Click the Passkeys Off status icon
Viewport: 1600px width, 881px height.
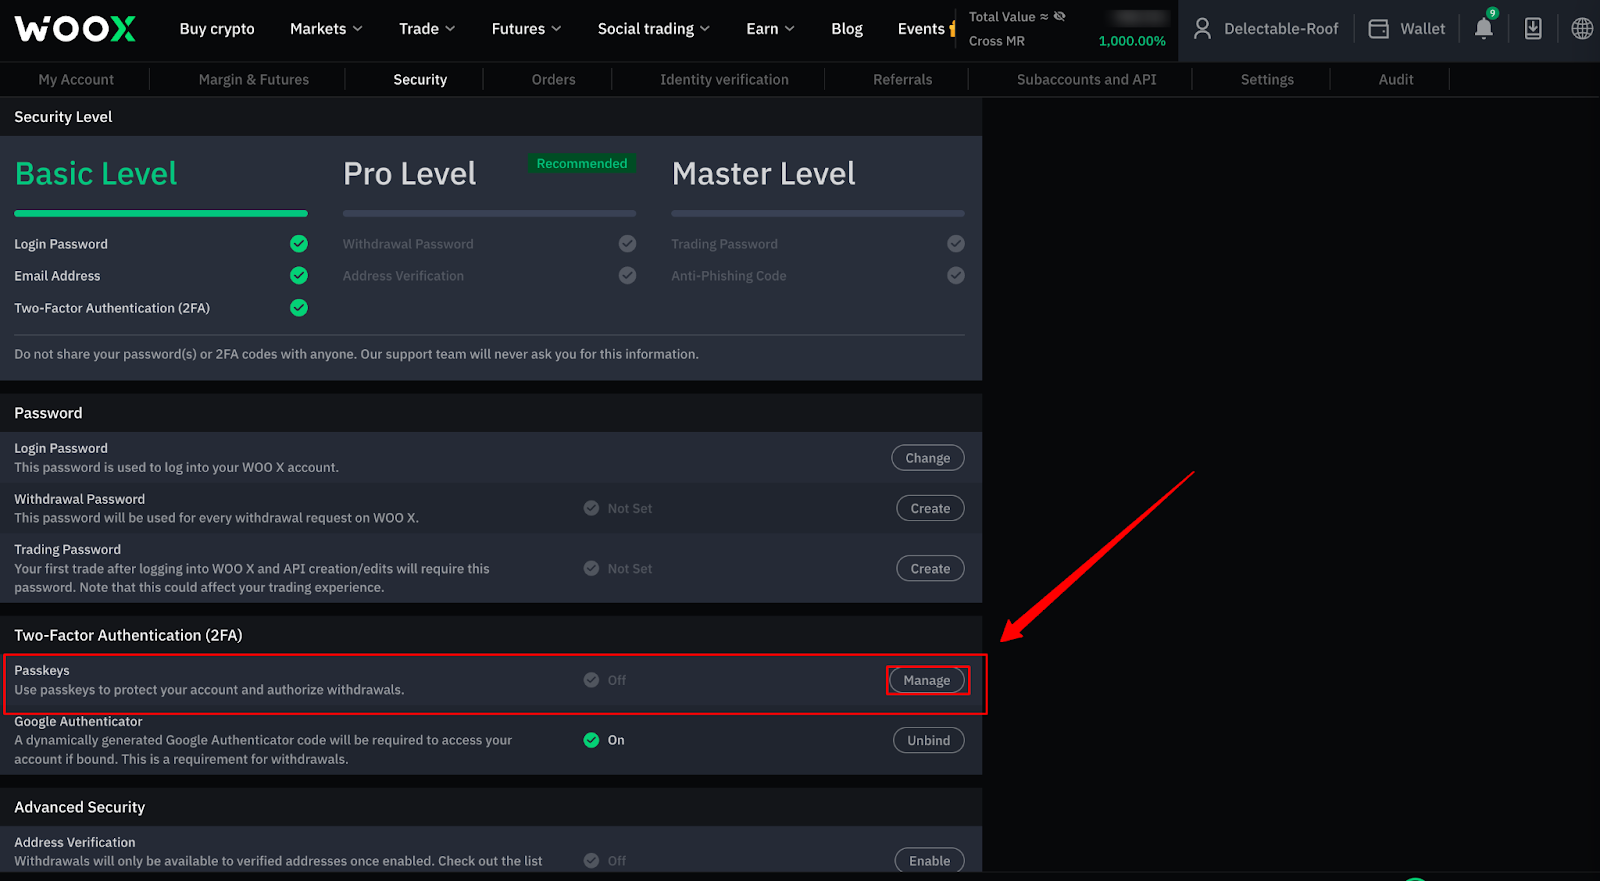pyautogui.click(x=591, y=680)
